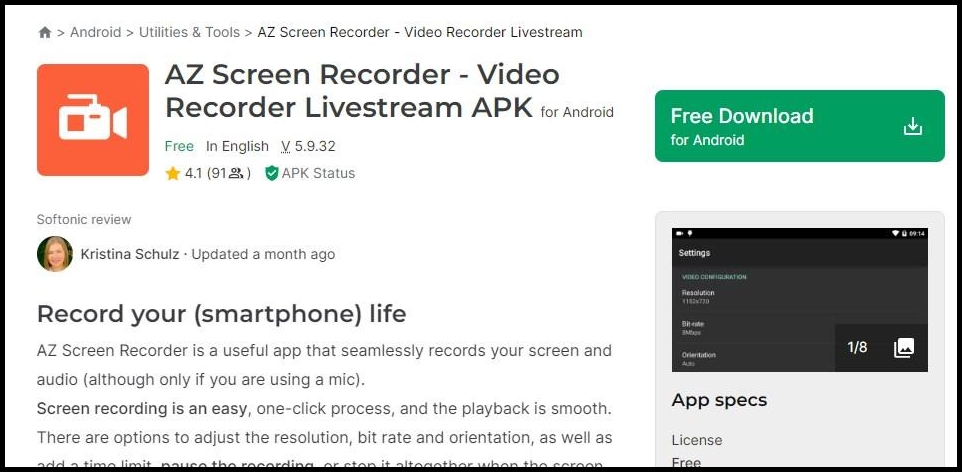
Task: Click the 1/8 screenshot counter
Action: 857,347
